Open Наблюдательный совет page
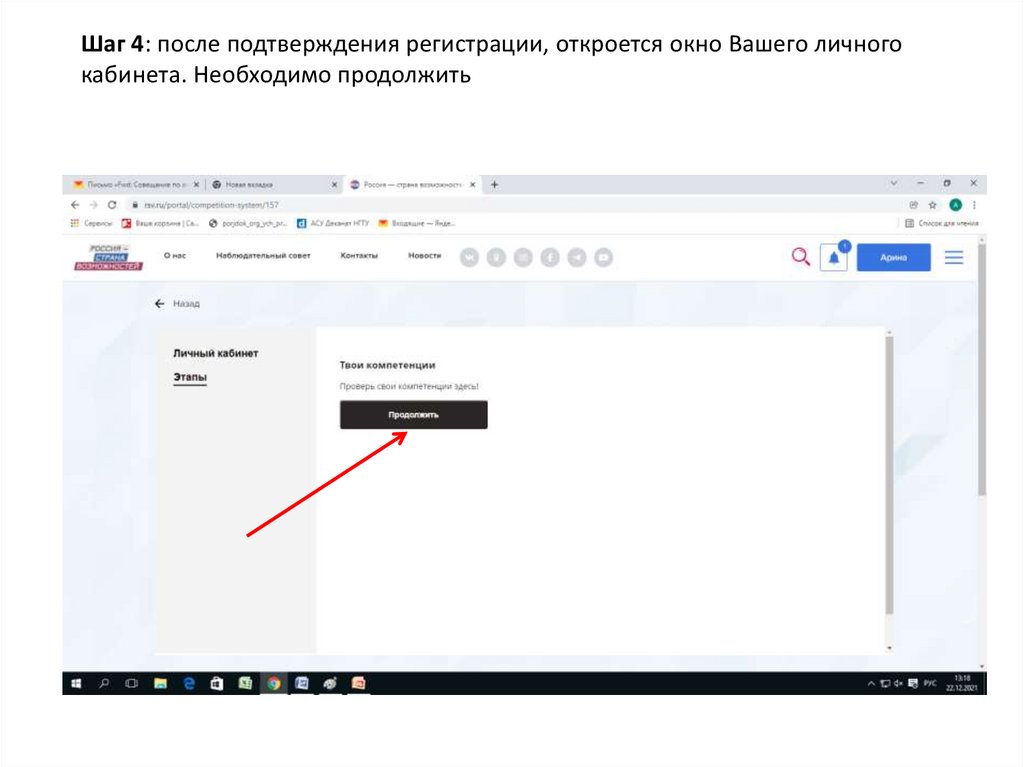 263,255
